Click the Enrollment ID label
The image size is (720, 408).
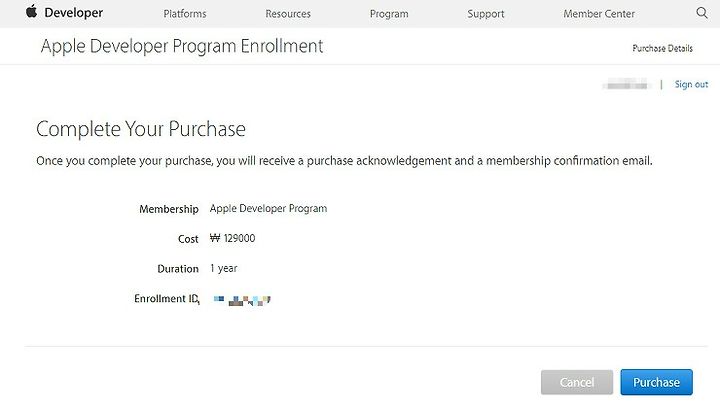click(x=166, y=298)
